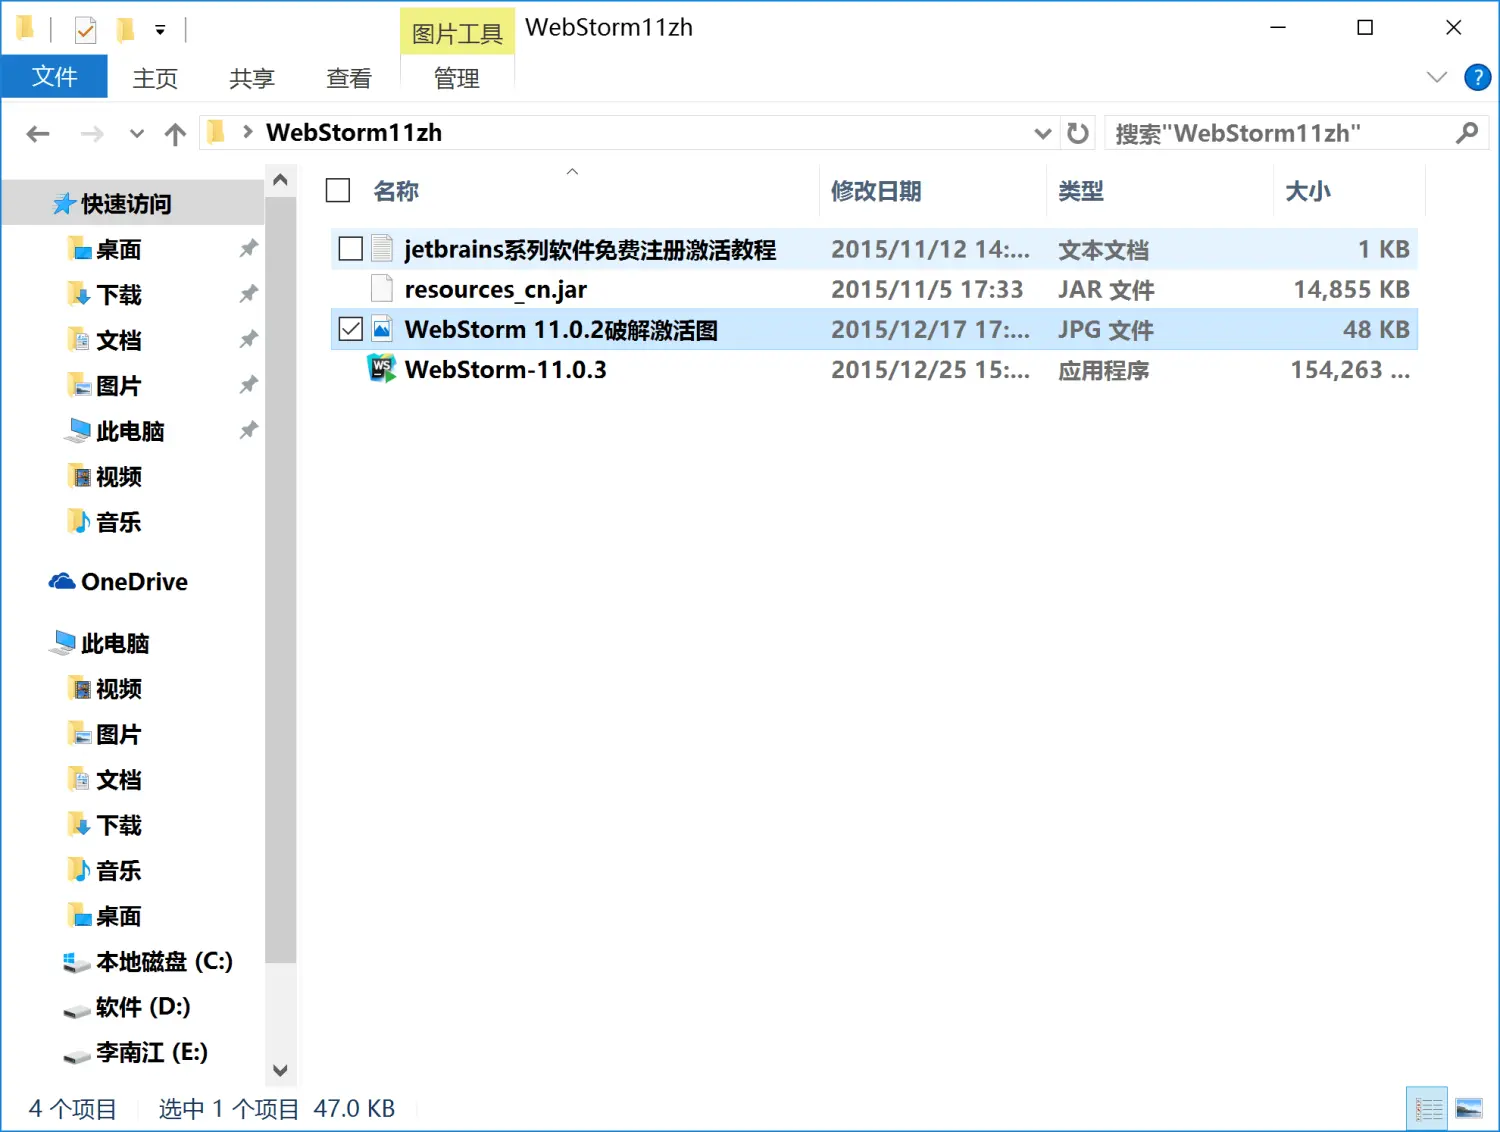Click the pin icon beside pinned 文档

249,339
